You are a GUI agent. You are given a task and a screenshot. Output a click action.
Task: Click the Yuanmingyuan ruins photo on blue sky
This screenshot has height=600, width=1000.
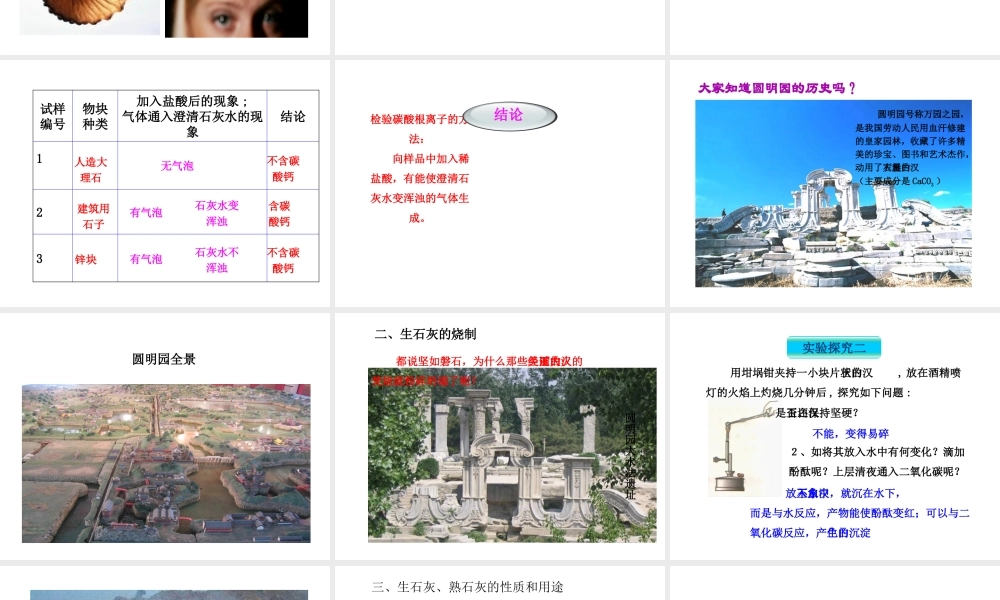[x=833, y=193]
